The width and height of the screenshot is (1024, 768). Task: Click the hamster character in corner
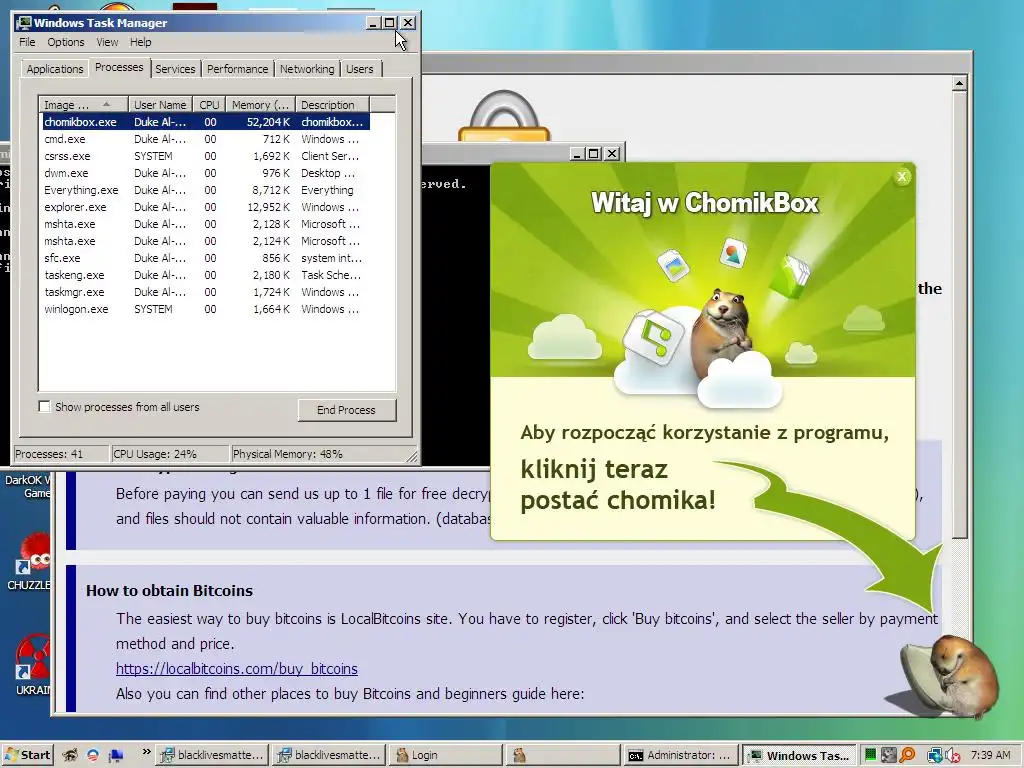click(951, 676)
